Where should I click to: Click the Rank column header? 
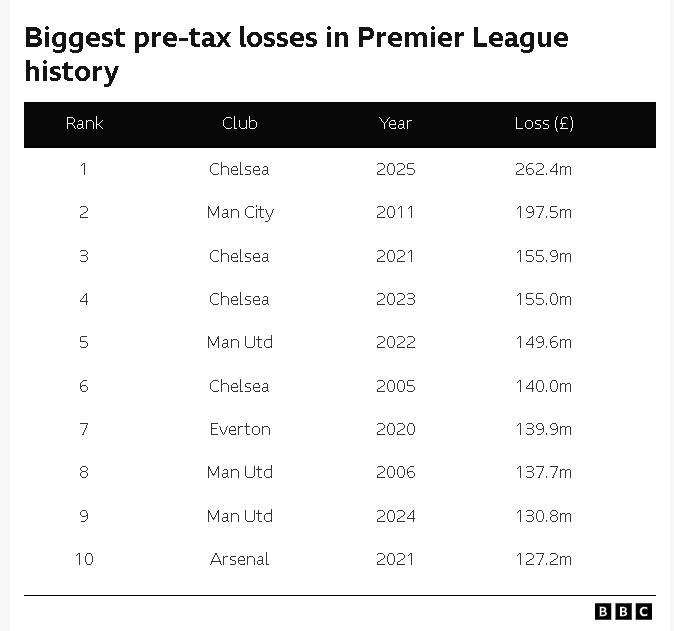click(84, 124)
